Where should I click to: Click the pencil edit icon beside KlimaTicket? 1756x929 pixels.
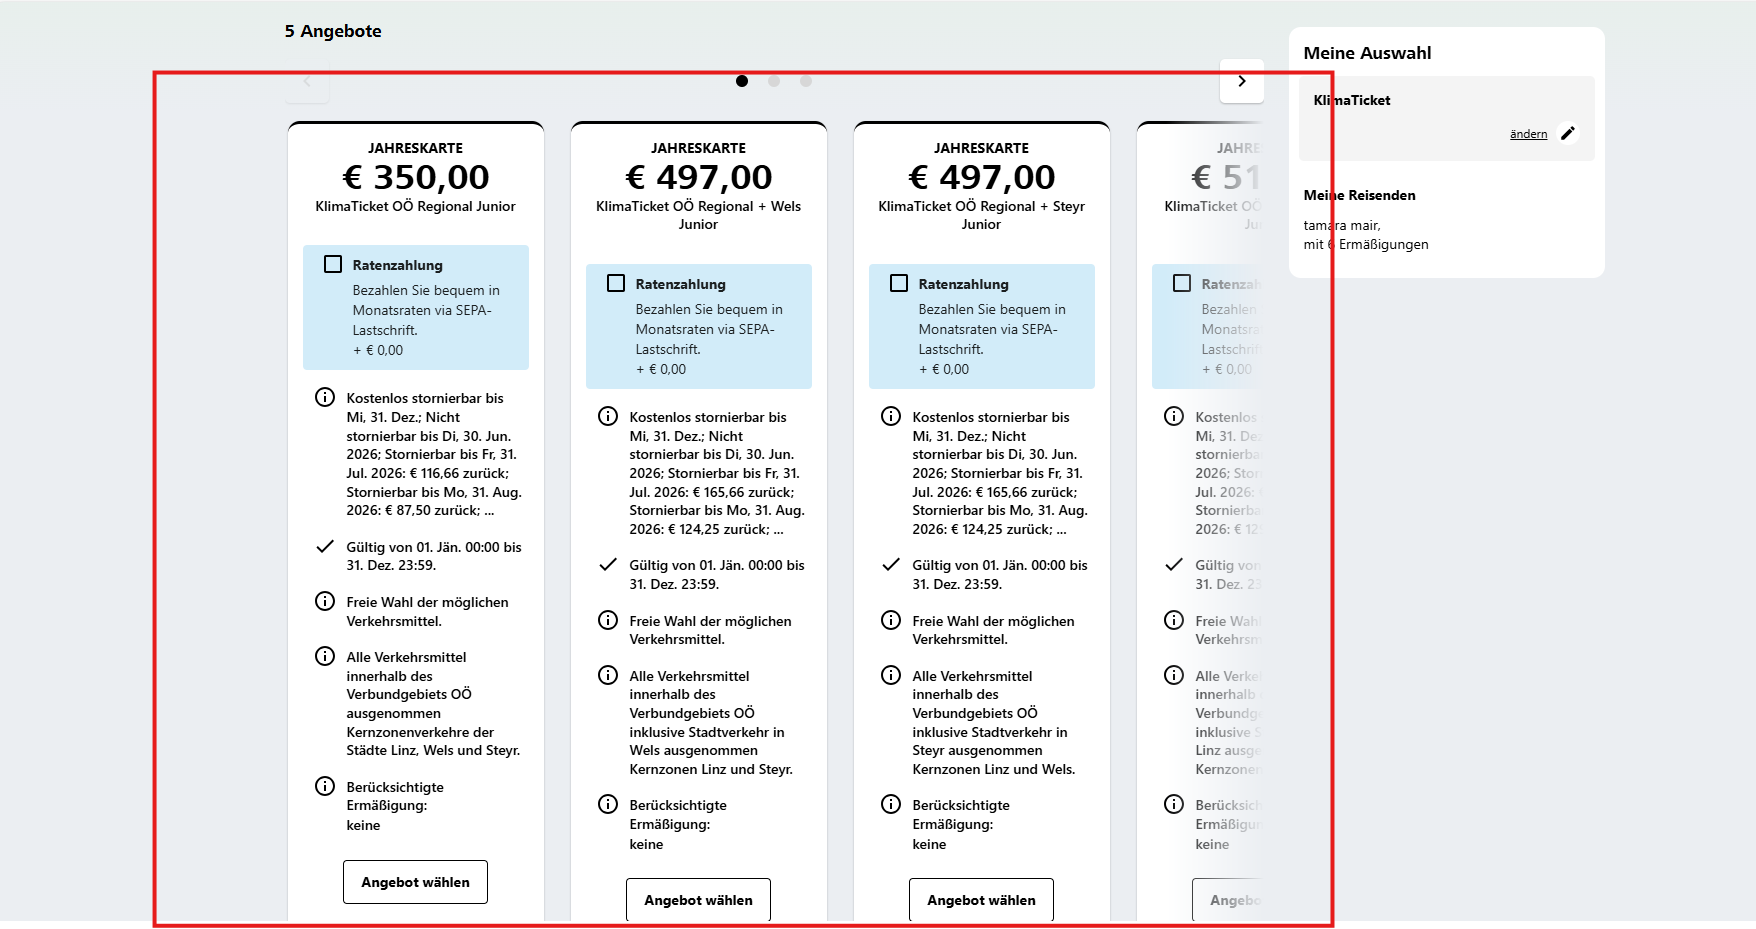pos(1568,133)
